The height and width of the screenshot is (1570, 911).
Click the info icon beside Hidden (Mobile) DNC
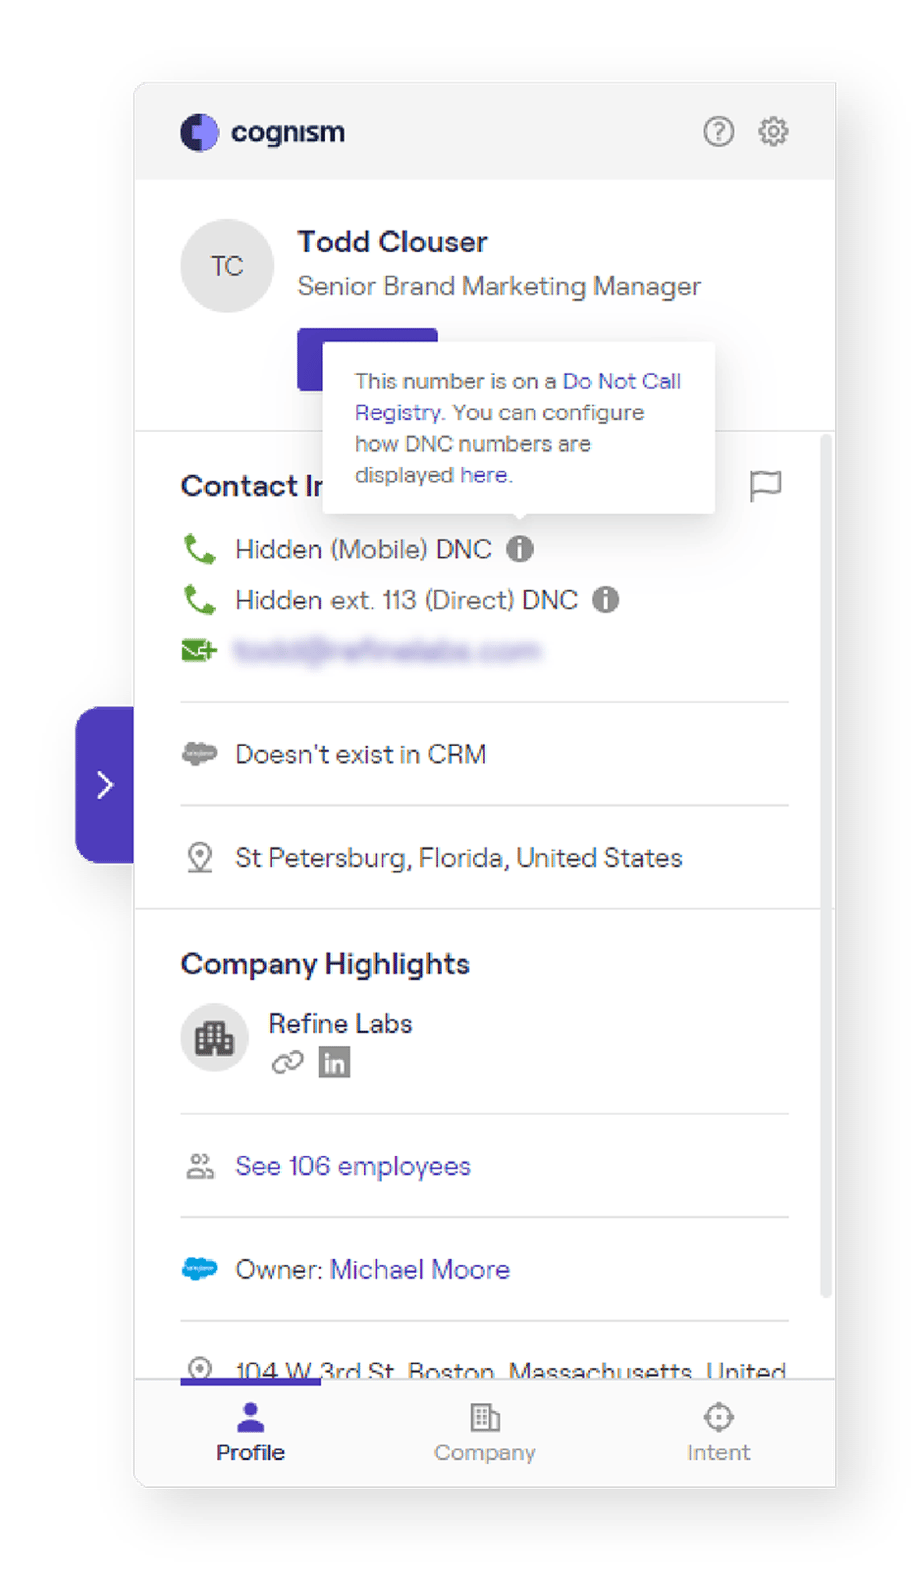[x=520, y=549]
